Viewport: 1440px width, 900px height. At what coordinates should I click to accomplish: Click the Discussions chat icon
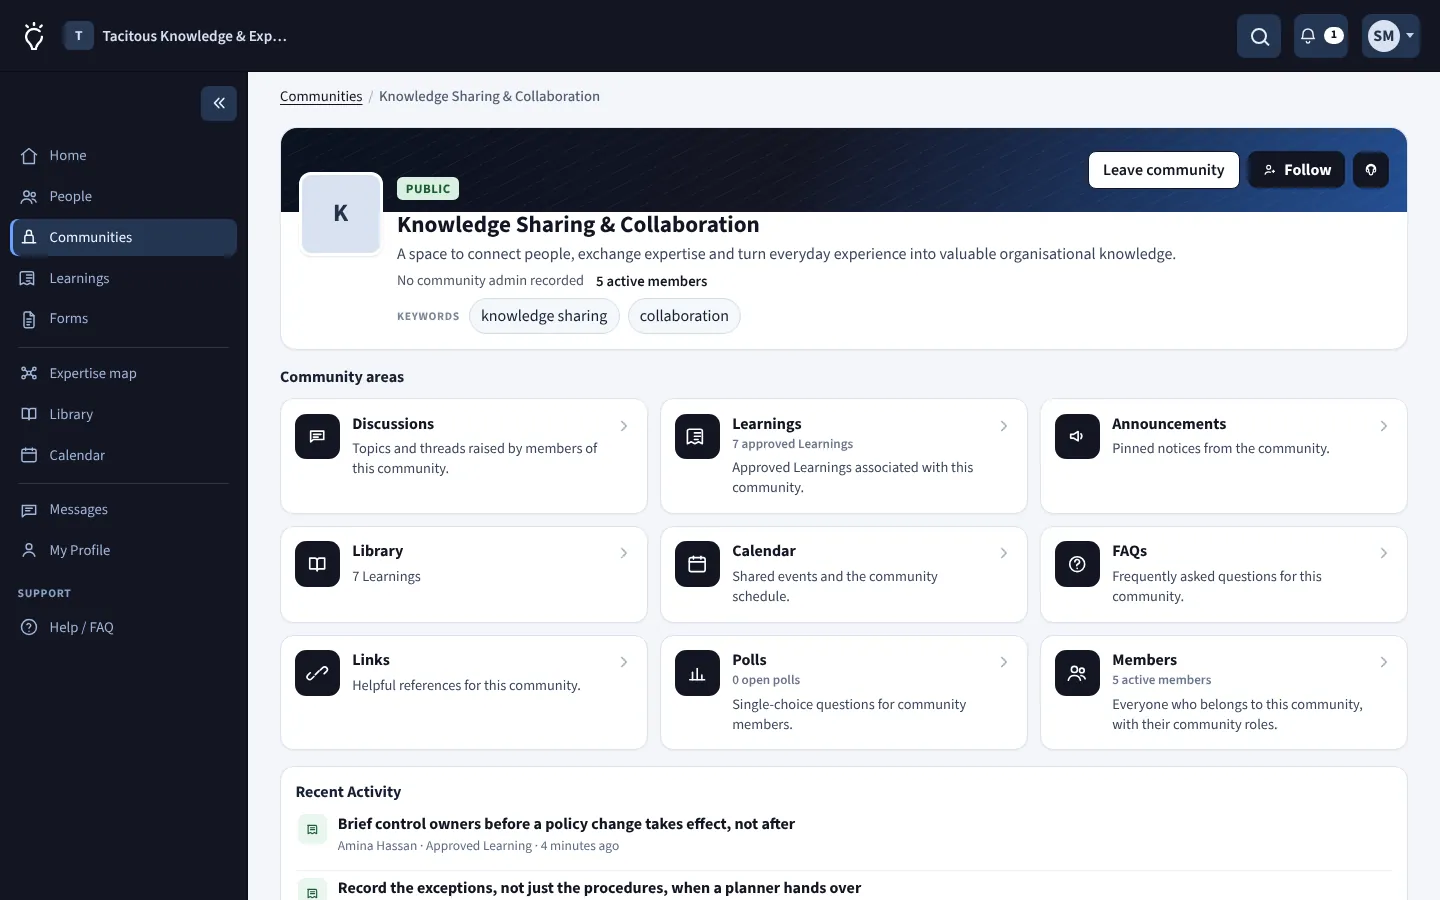(x=317, y=436)
